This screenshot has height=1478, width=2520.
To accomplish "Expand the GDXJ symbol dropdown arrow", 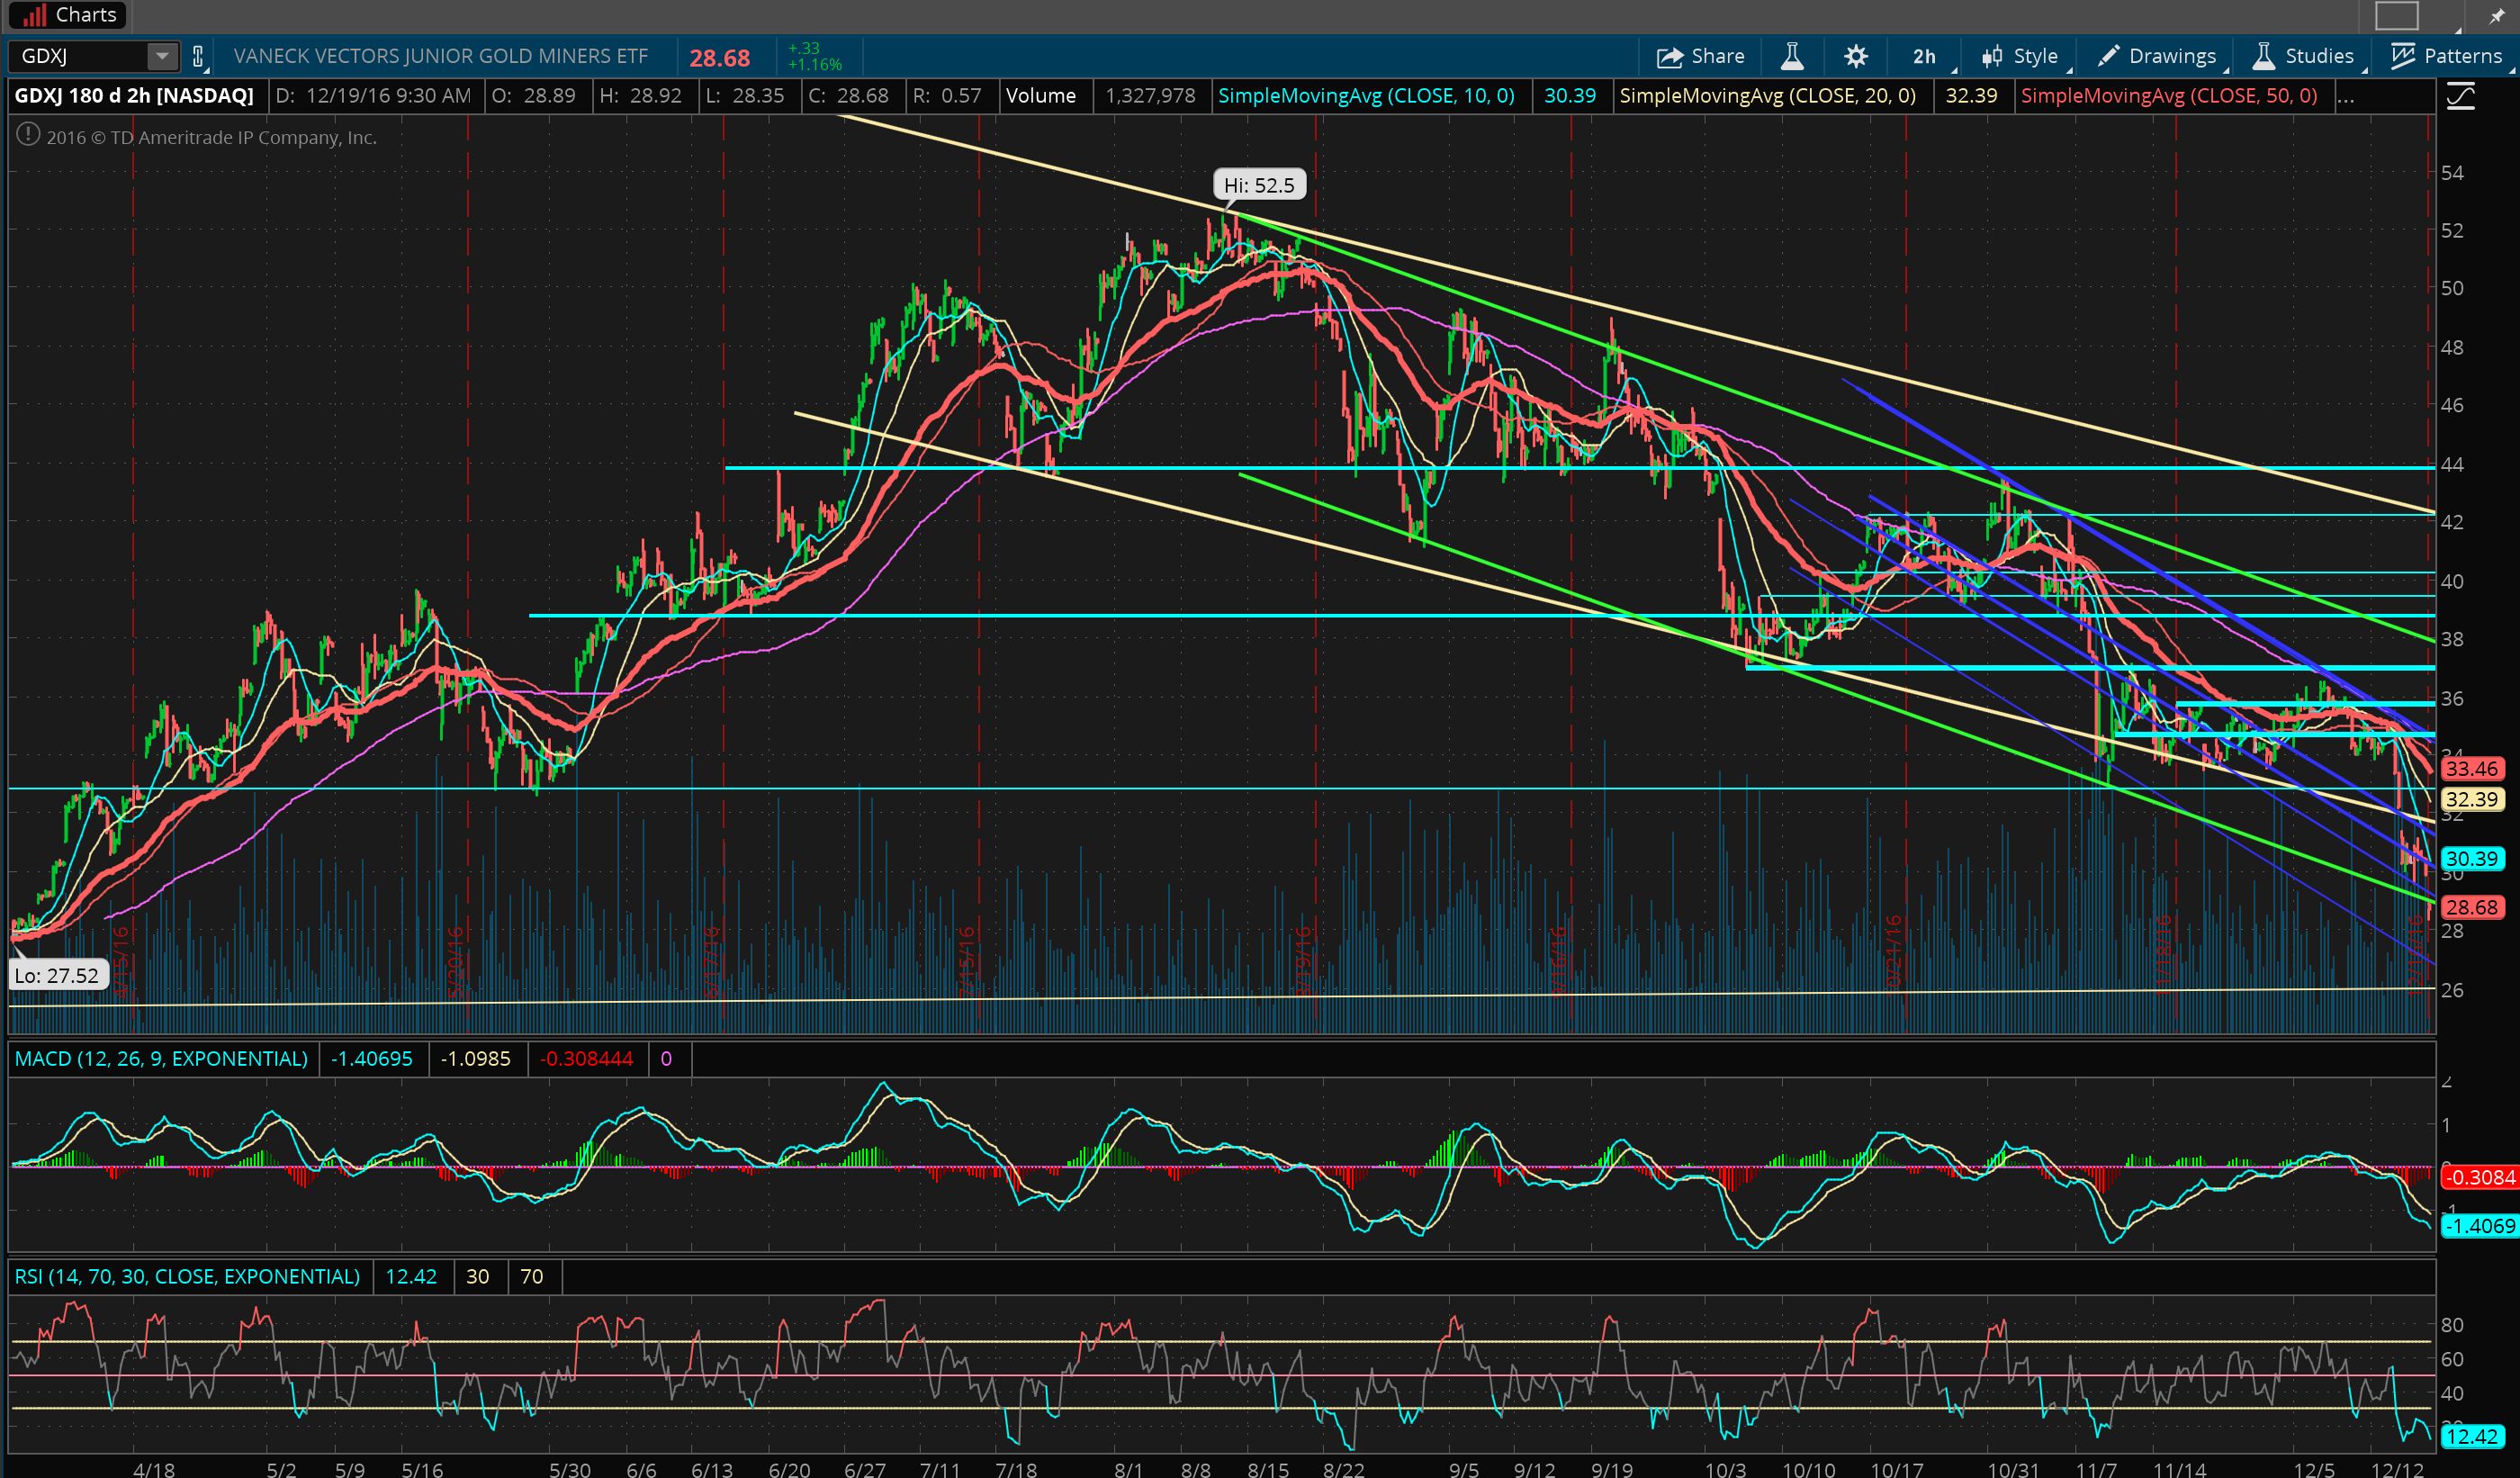I will coord(161,56).
